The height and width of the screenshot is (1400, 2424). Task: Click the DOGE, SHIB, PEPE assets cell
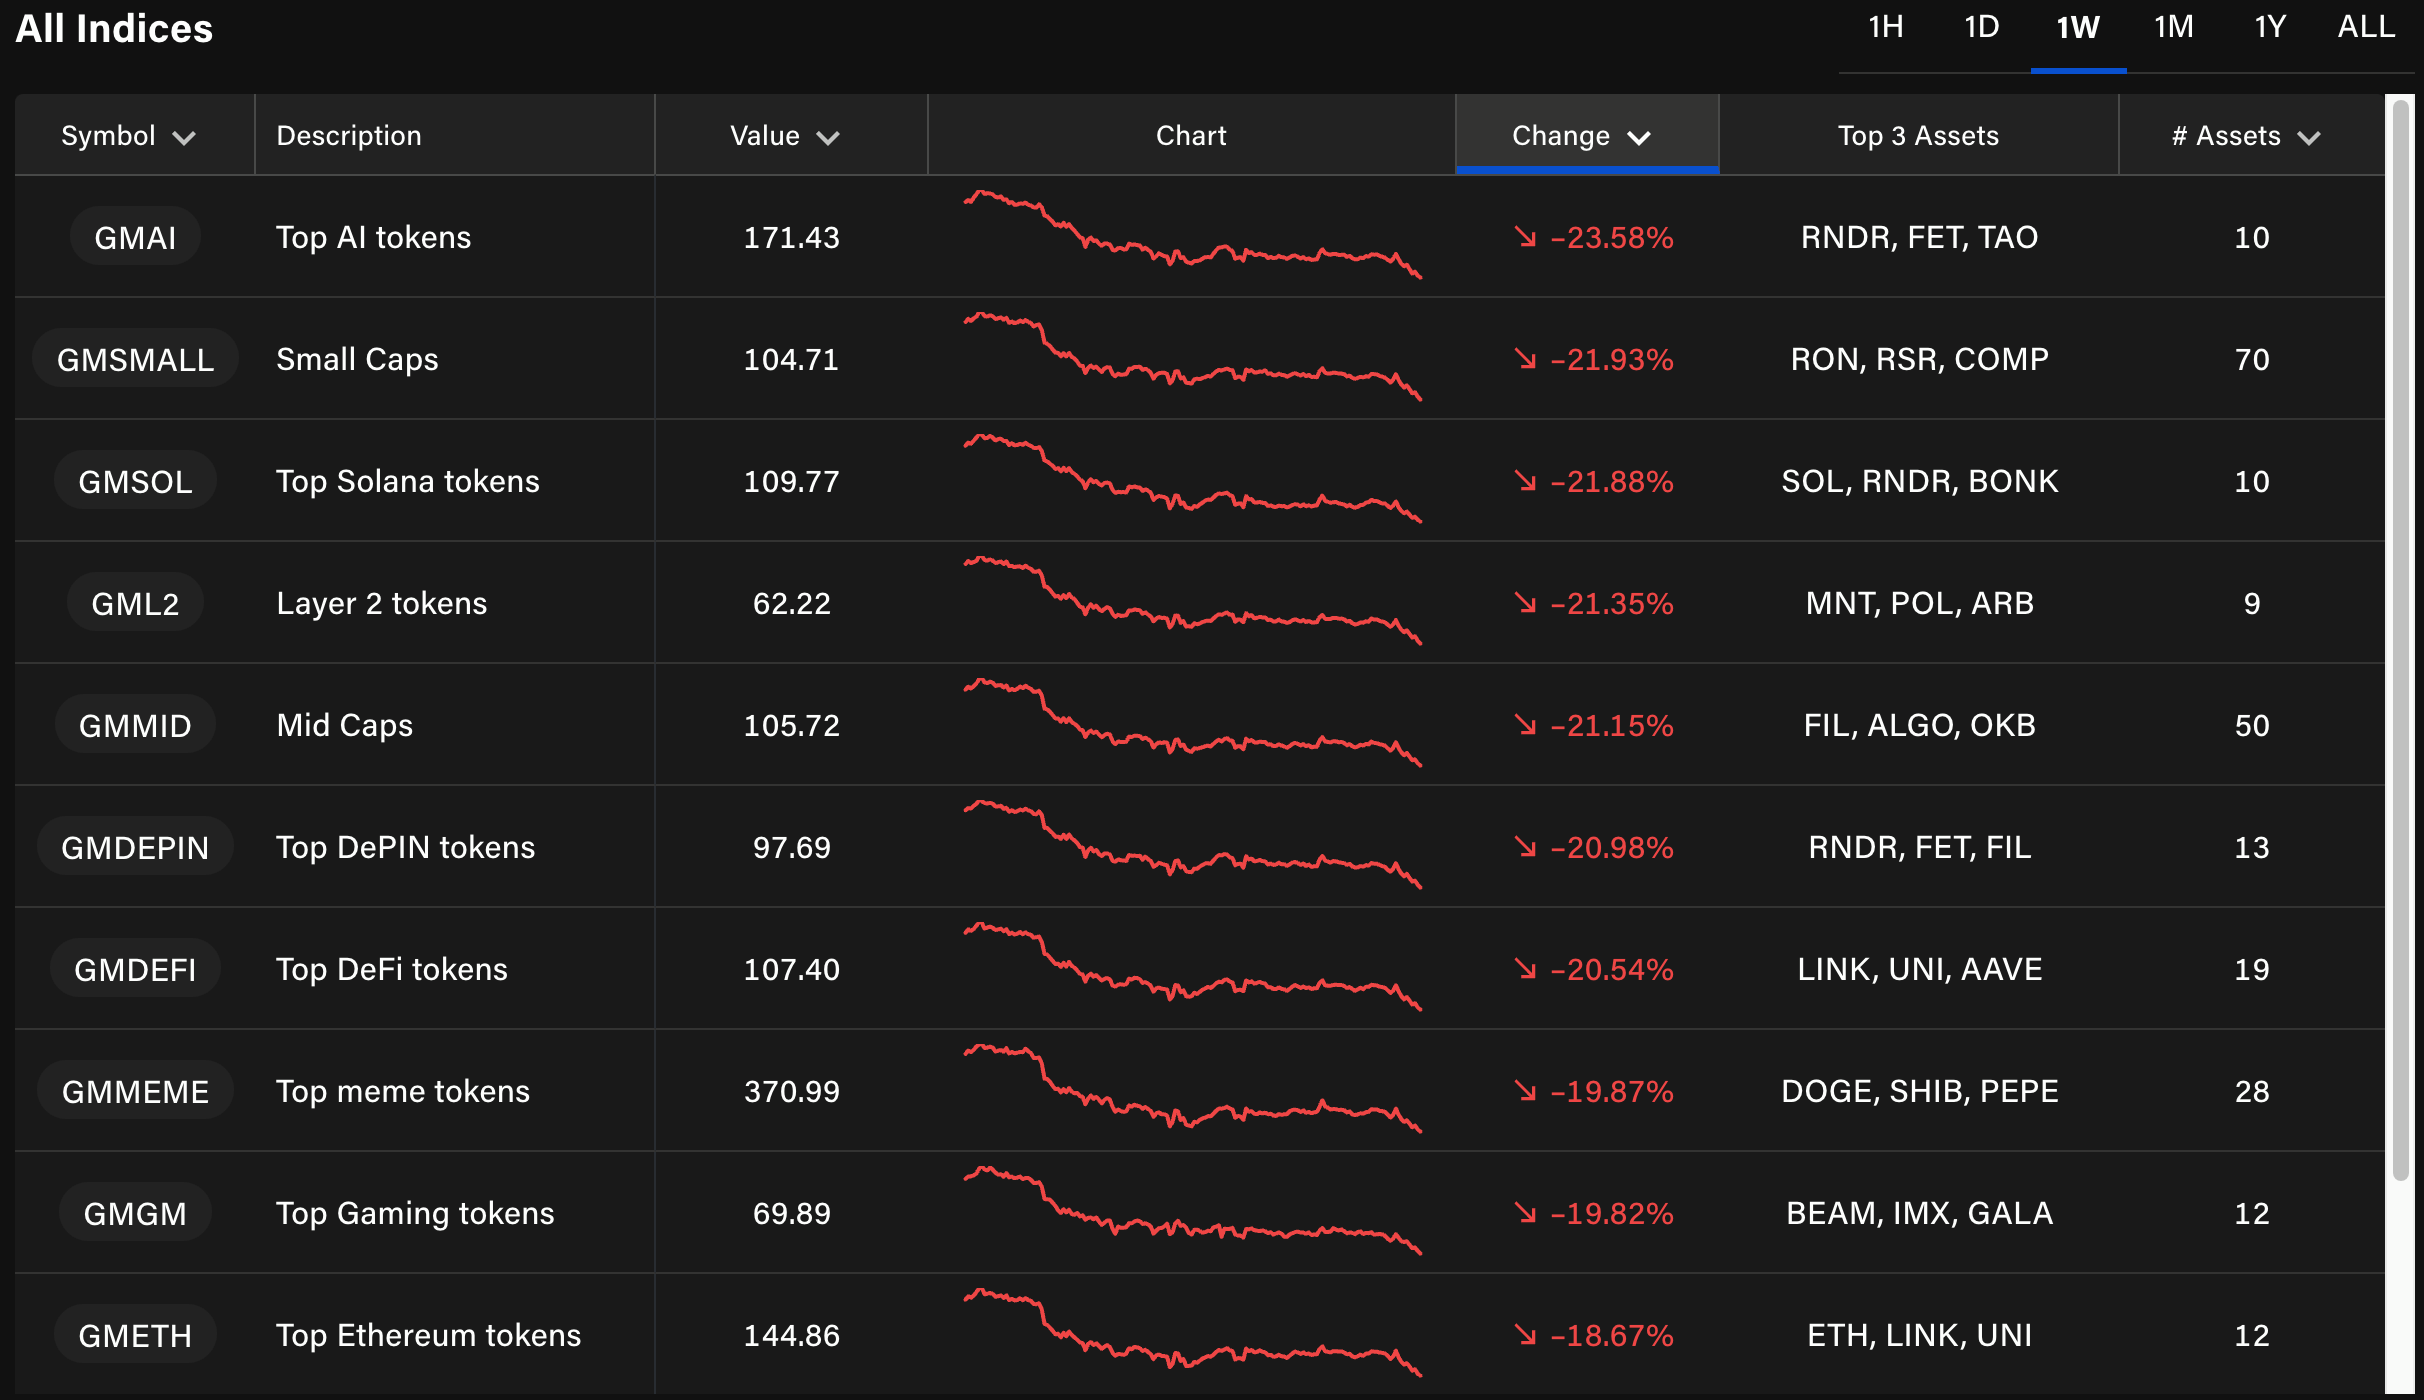pyautogui.click(x=1919, y=1091)
